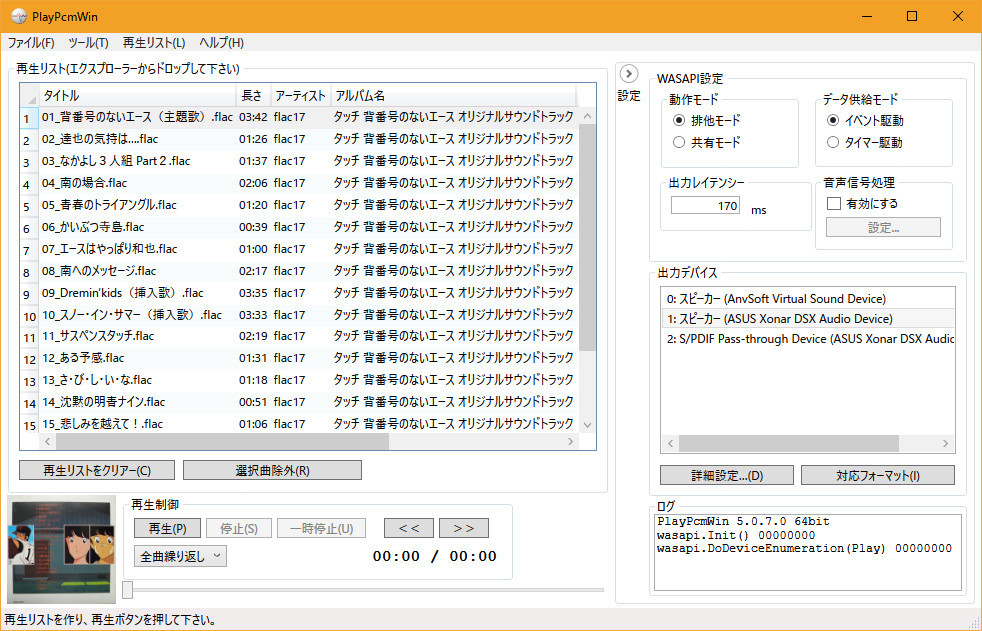Click the 出力レイテンシー latency input field
This screenshot has height=631, width=982.
pyautogui.click(x=706, y=205)
